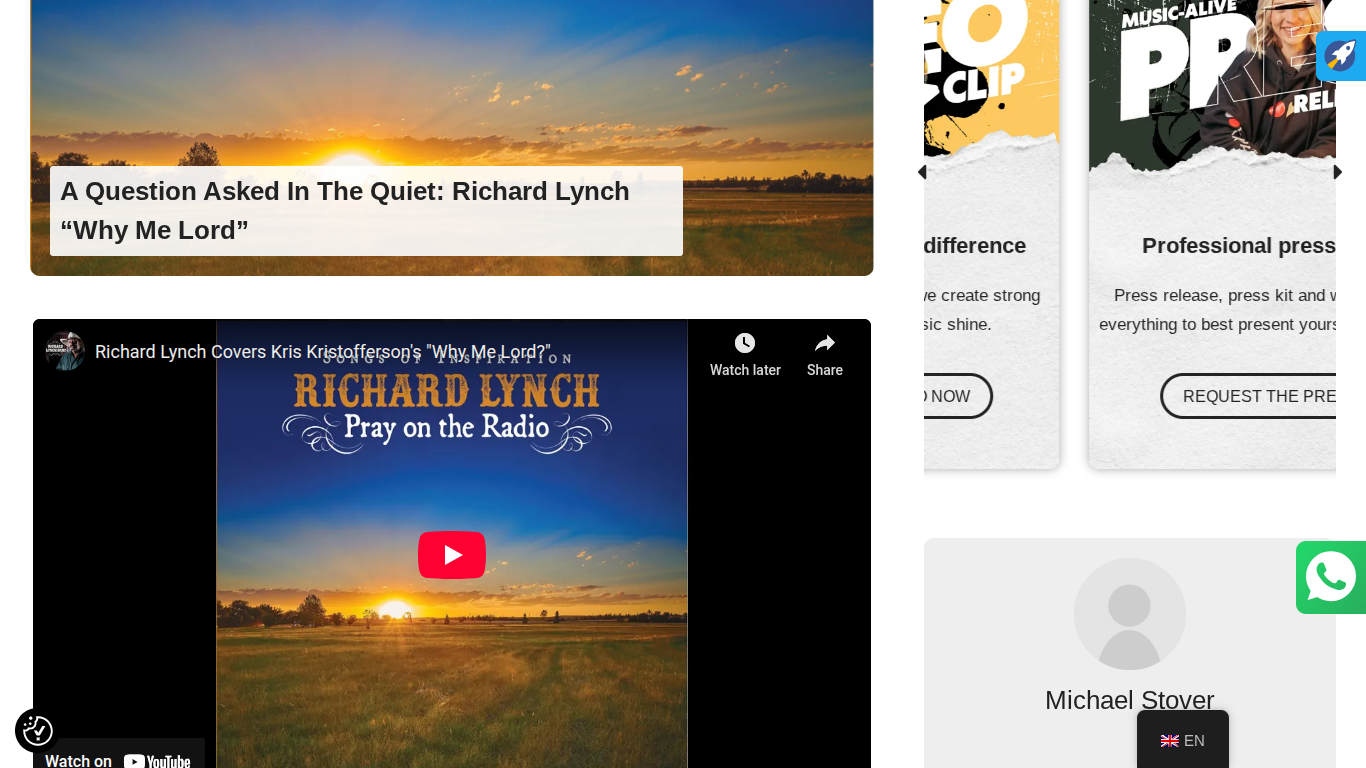Play the Richard Lynch YouTube video
The width and height of the screenshot is (1366, 768).
tap(452, 555)
